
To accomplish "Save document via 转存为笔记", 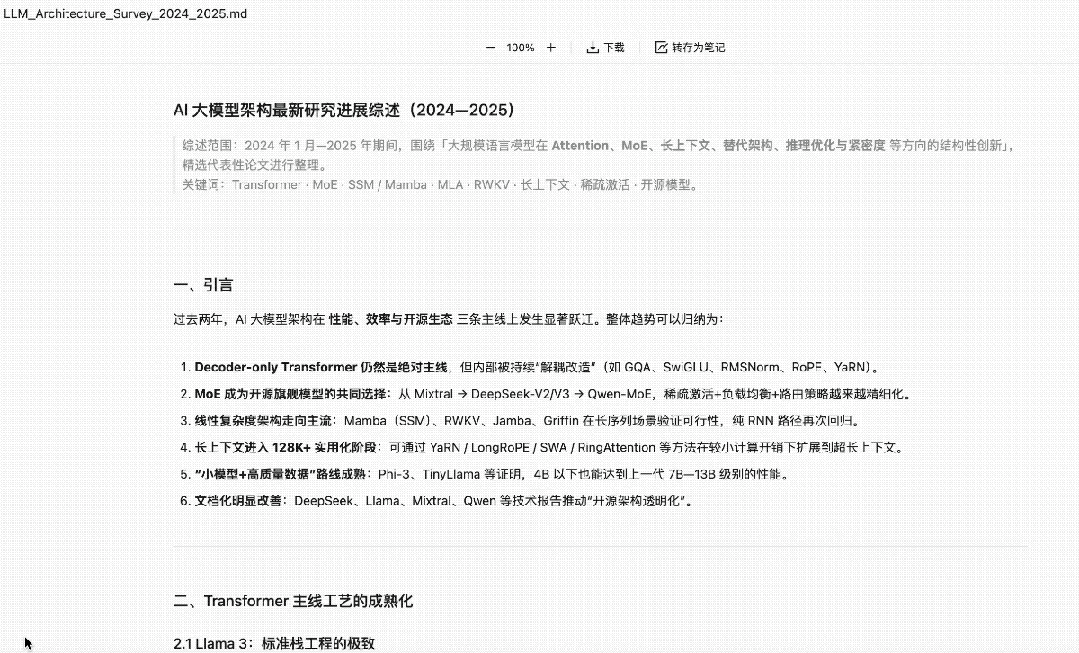I will [698, 47].
